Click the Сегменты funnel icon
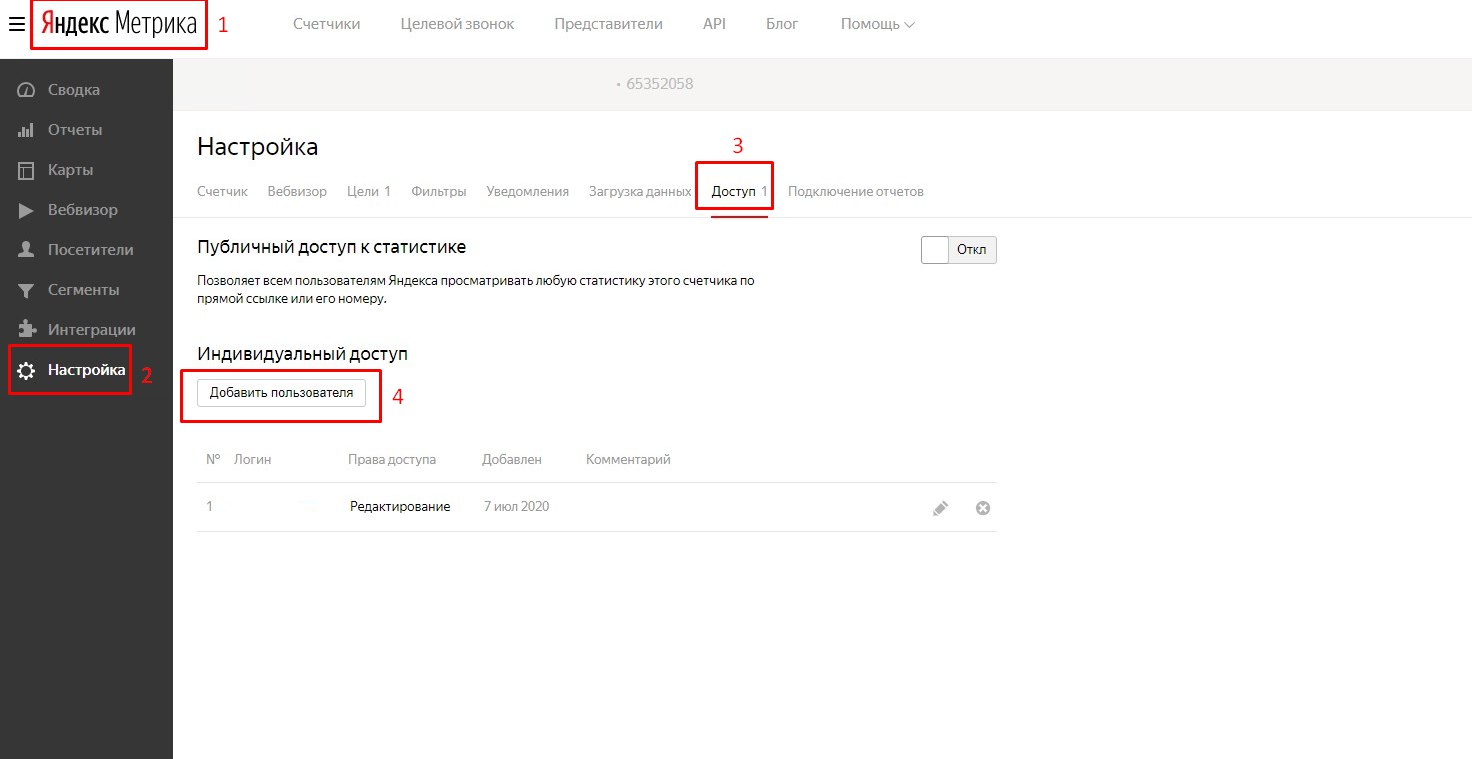 pos(27,290)
